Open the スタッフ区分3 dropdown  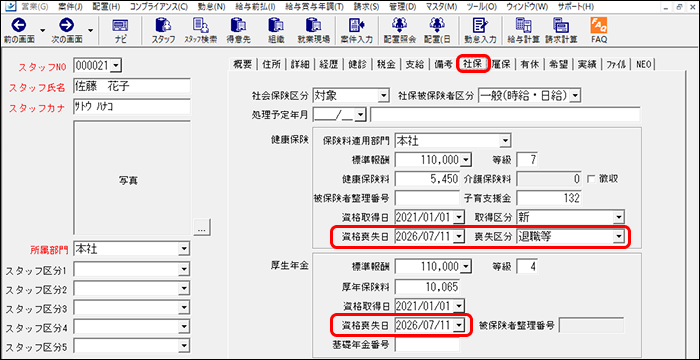tap(184, 308)
